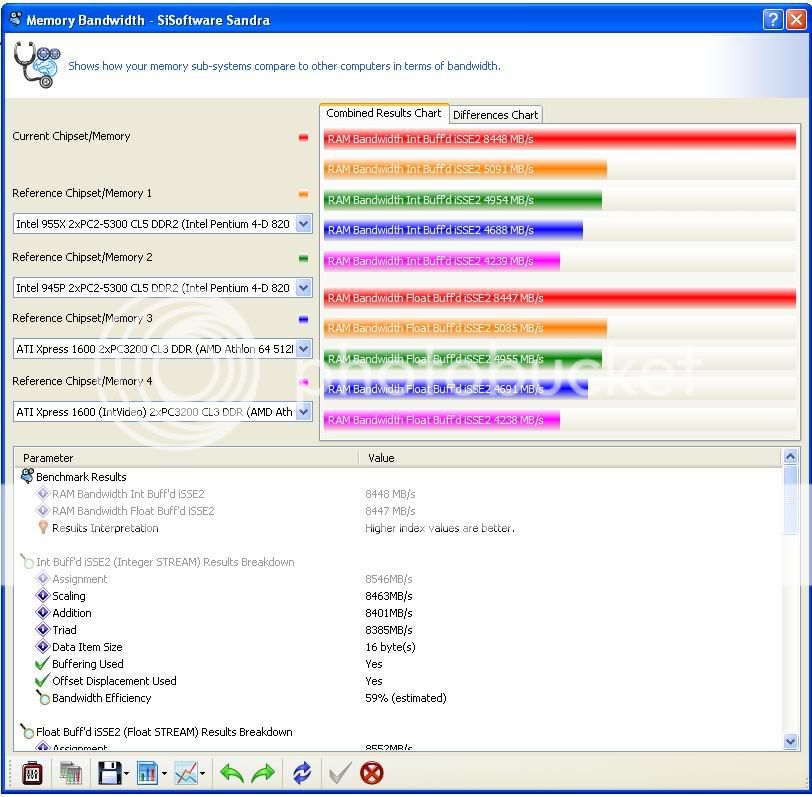Click the title bar Help question mark
Image resolution: width=812 pixels, height=797 pixels.
point(773,20)
